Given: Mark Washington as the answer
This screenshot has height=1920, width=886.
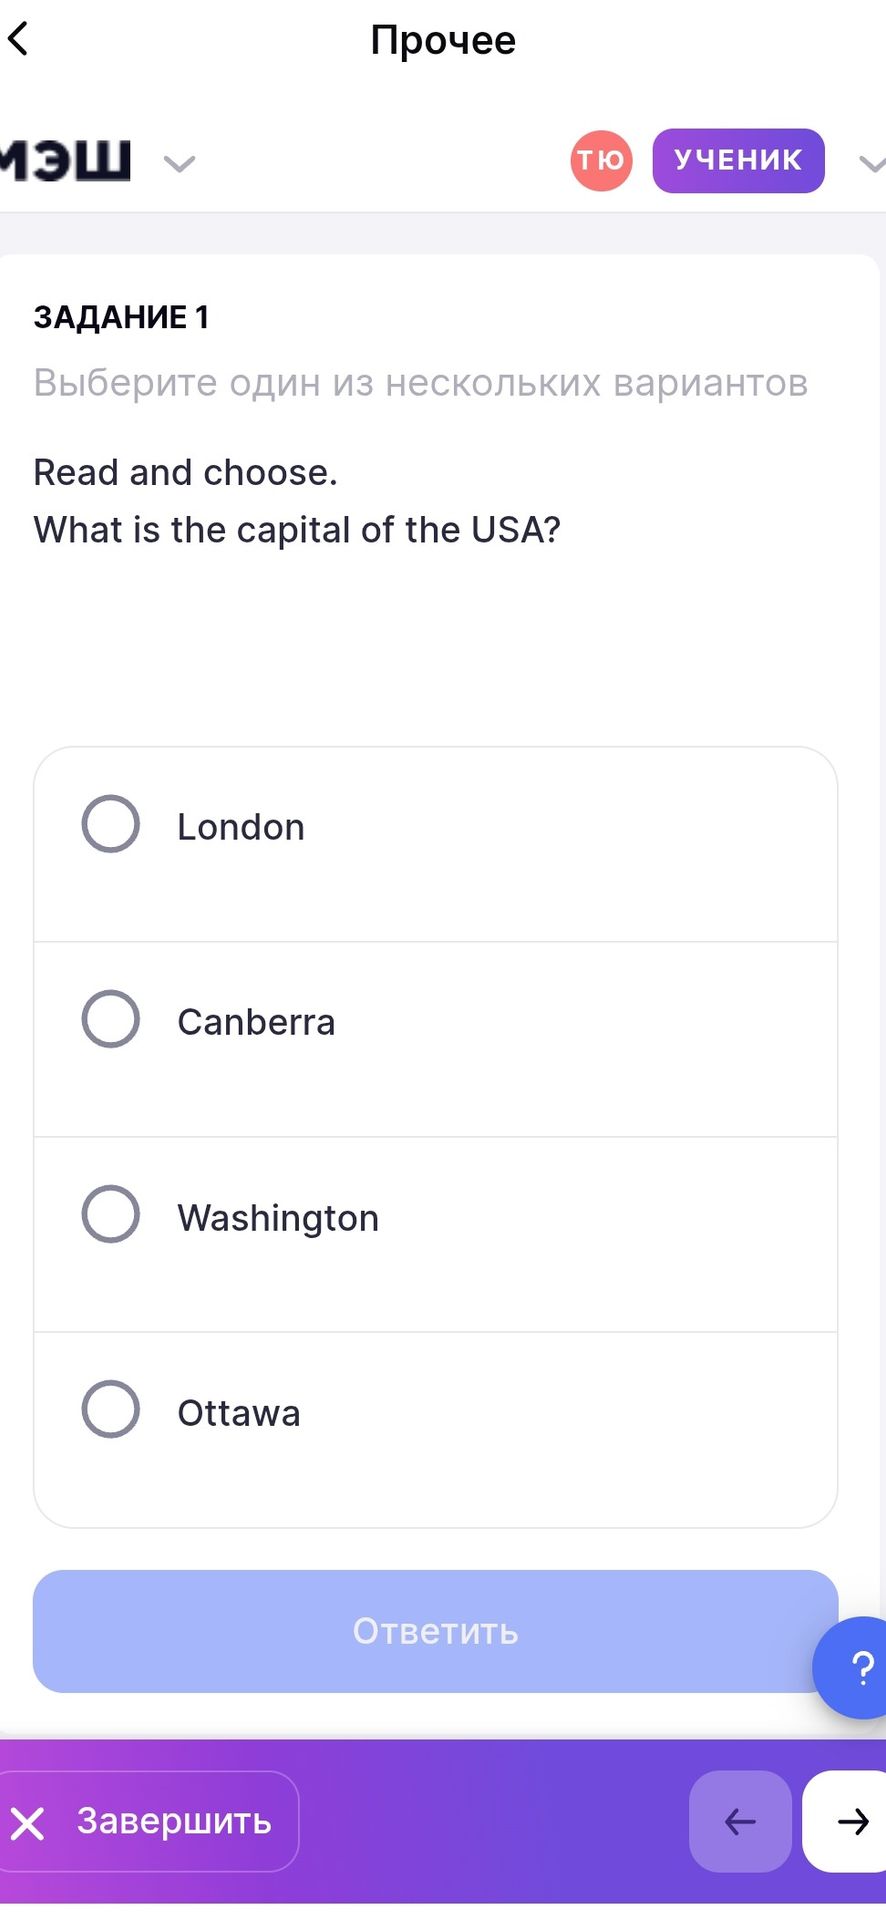Looking at the screenshot, I should tap(110, 1214).
